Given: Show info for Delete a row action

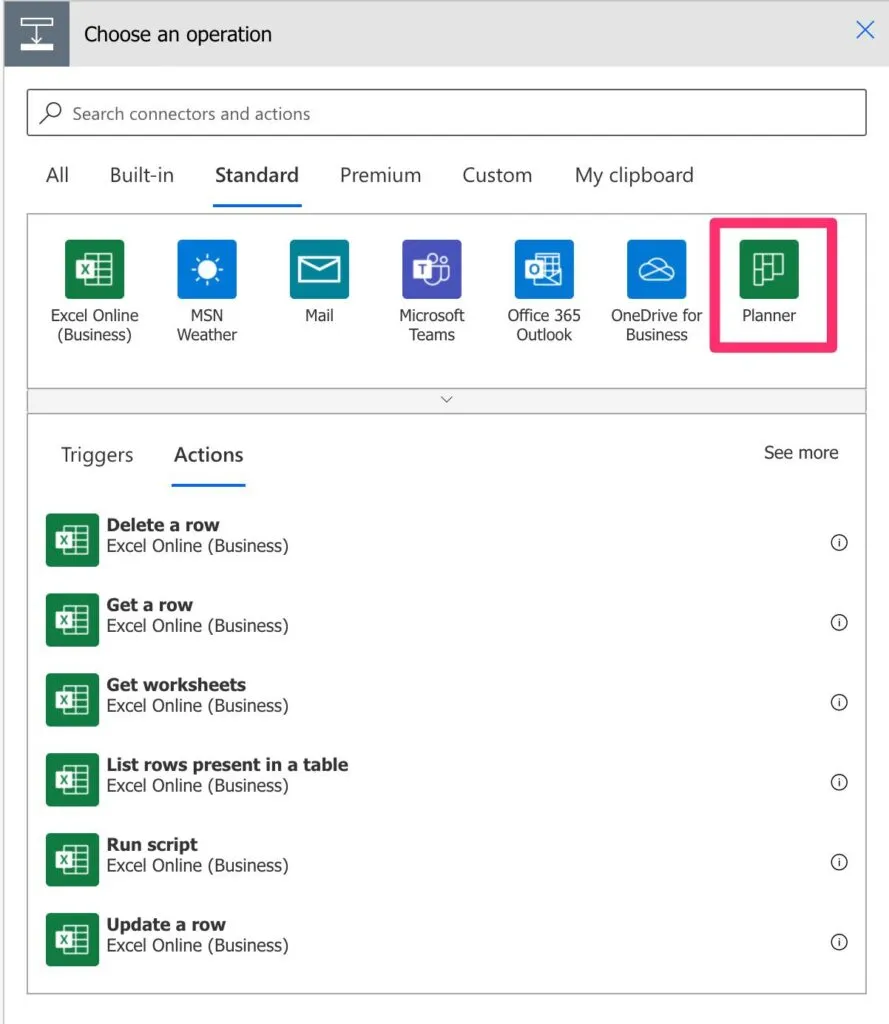Looking at the screenshot, I should [839, 542].
